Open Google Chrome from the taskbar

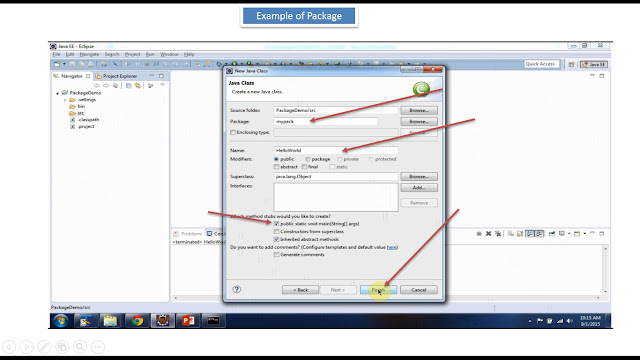[137, 321]
